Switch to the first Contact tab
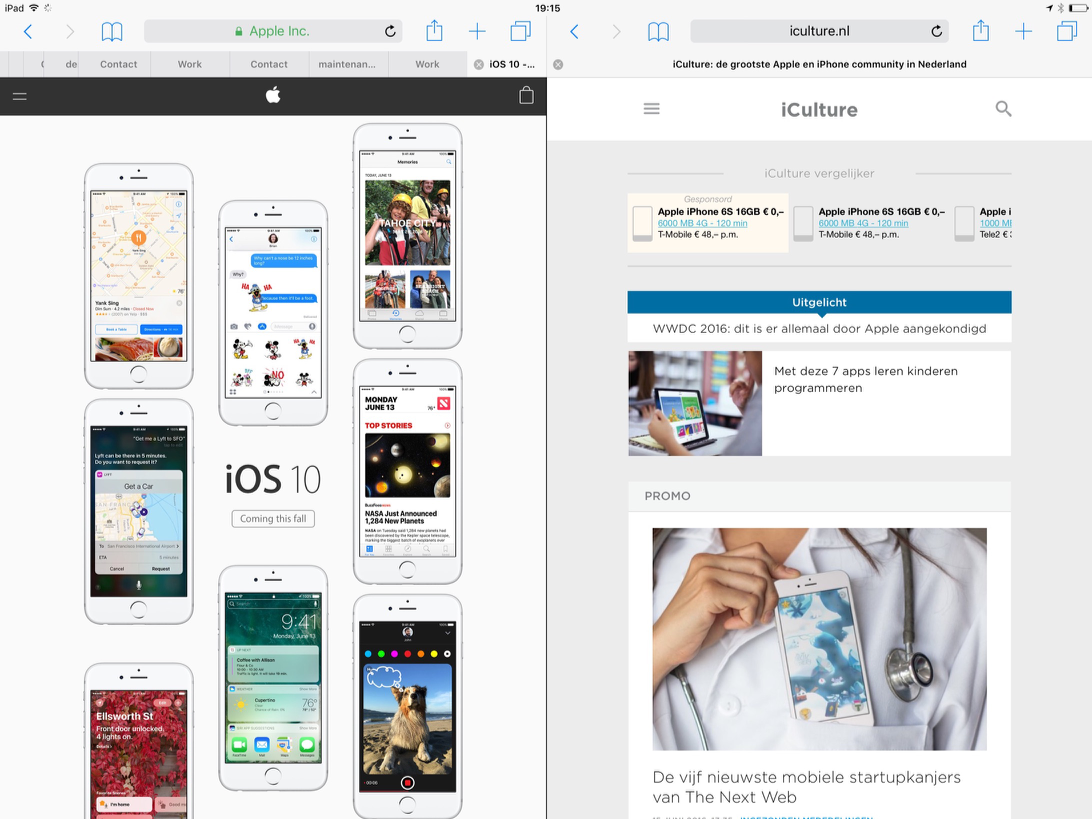Screen dimensions: 1092x819 tap(118, 64)
